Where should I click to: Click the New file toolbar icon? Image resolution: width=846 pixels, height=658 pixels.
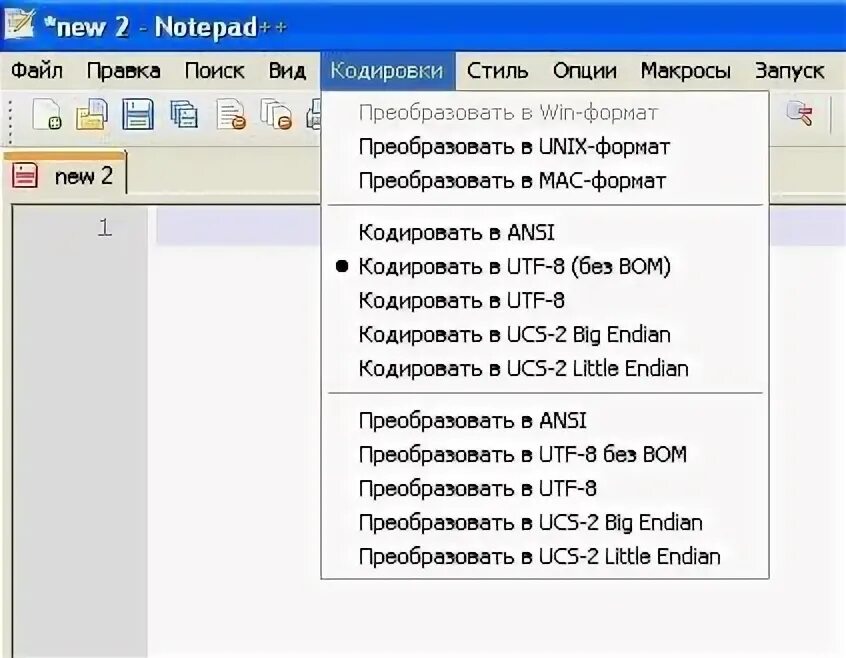point(46,114)
